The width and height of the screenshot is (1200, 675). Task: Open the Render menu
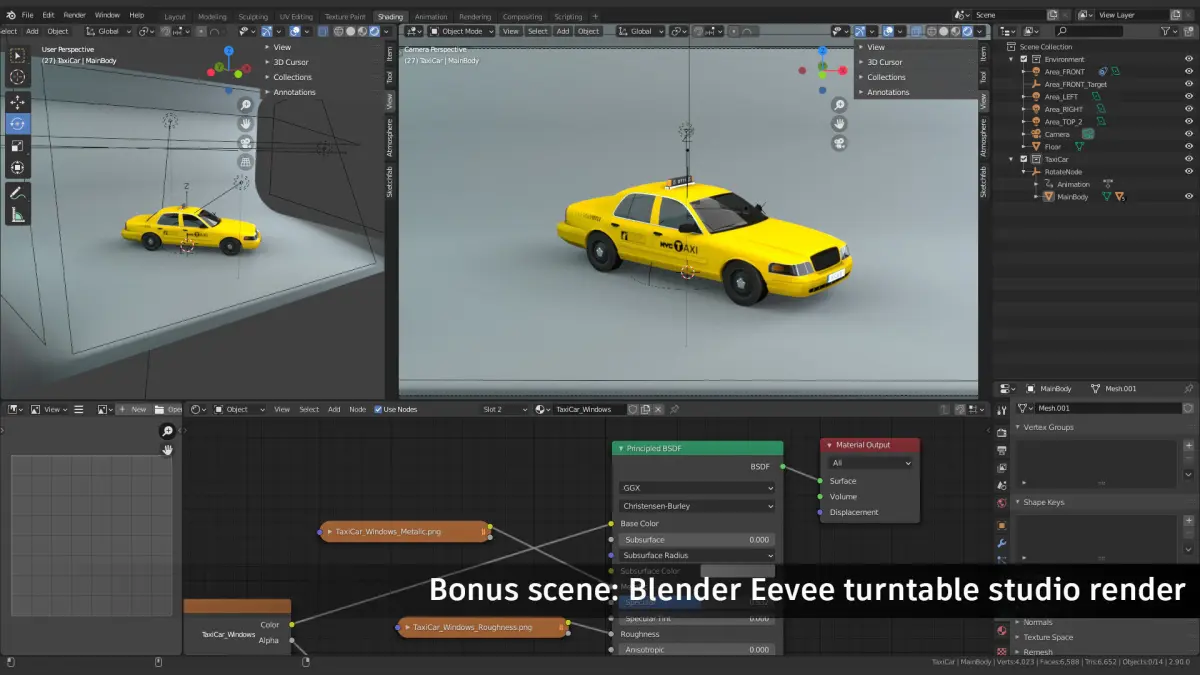click(x=75, y=15)
